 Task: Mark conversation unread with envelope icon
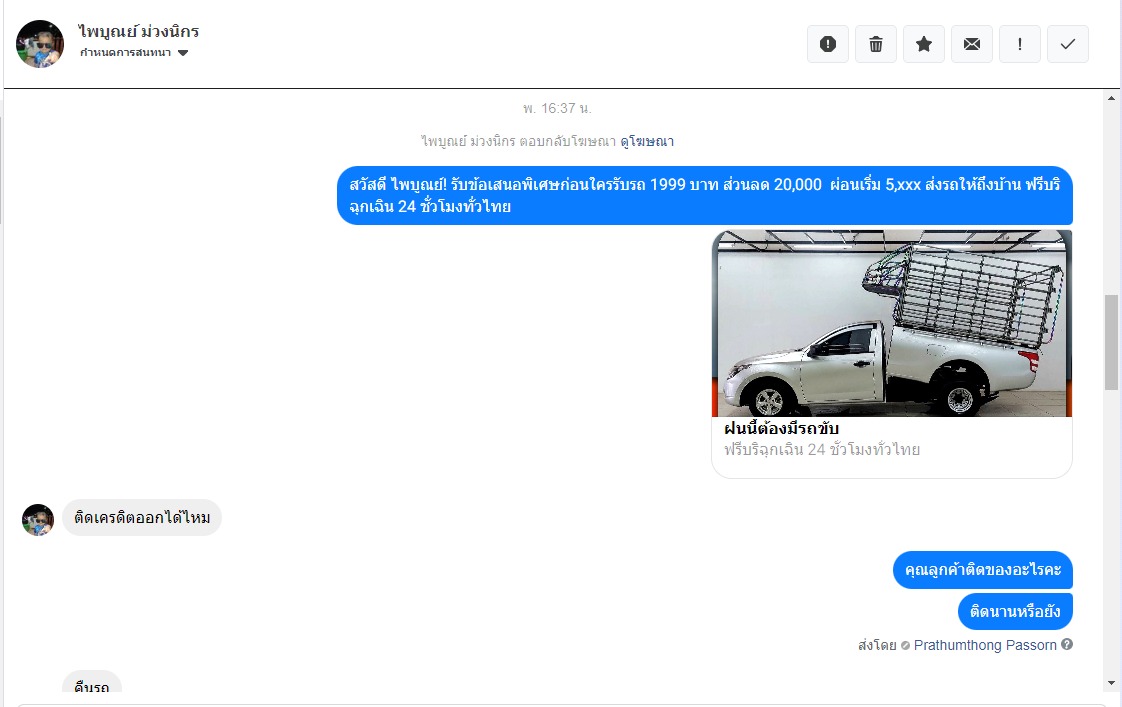[x=972, y=44]
